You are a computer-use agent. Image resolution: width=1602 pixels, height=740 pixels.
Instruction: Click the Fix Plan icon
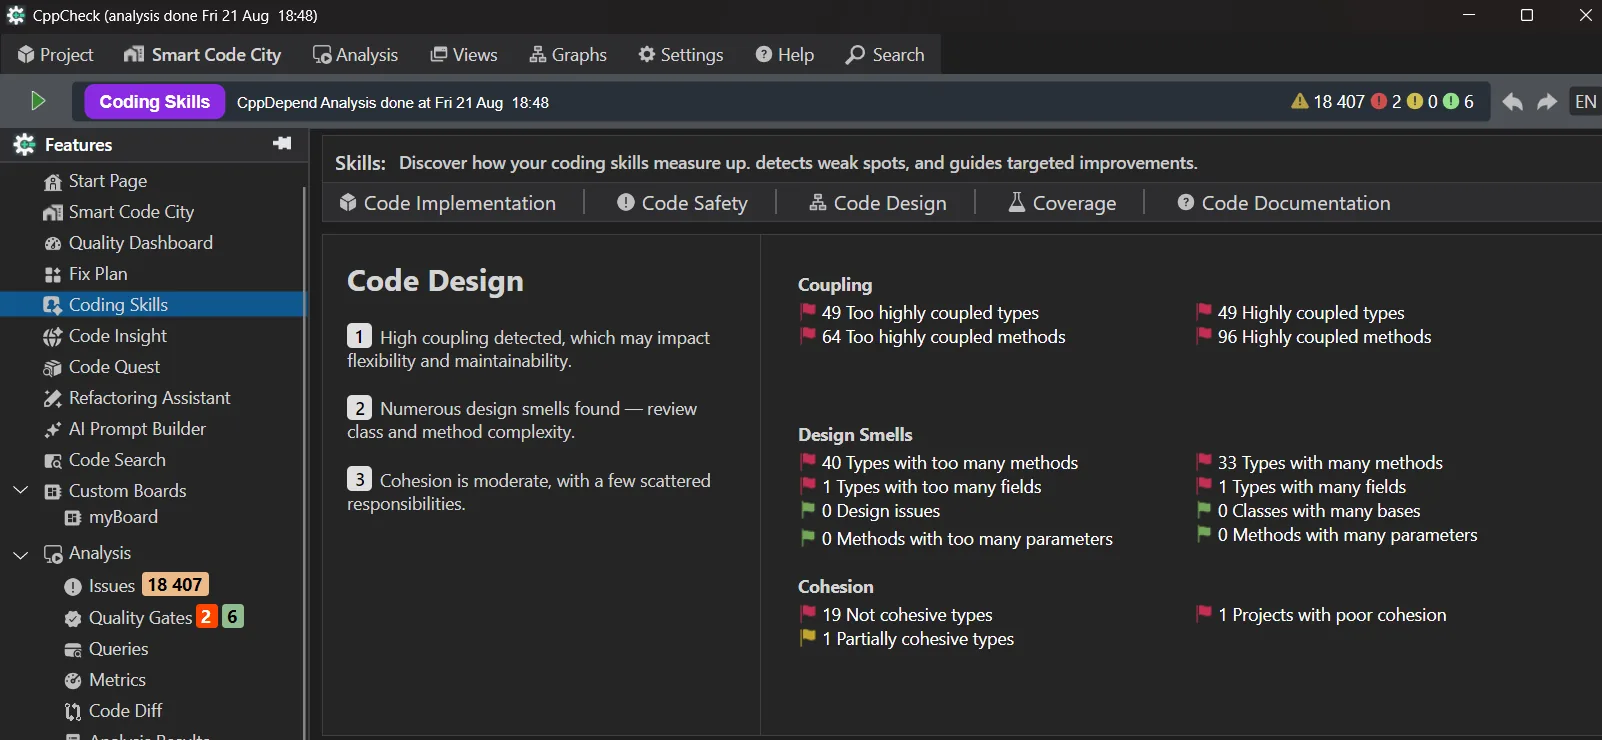click(x=53, y=275)
